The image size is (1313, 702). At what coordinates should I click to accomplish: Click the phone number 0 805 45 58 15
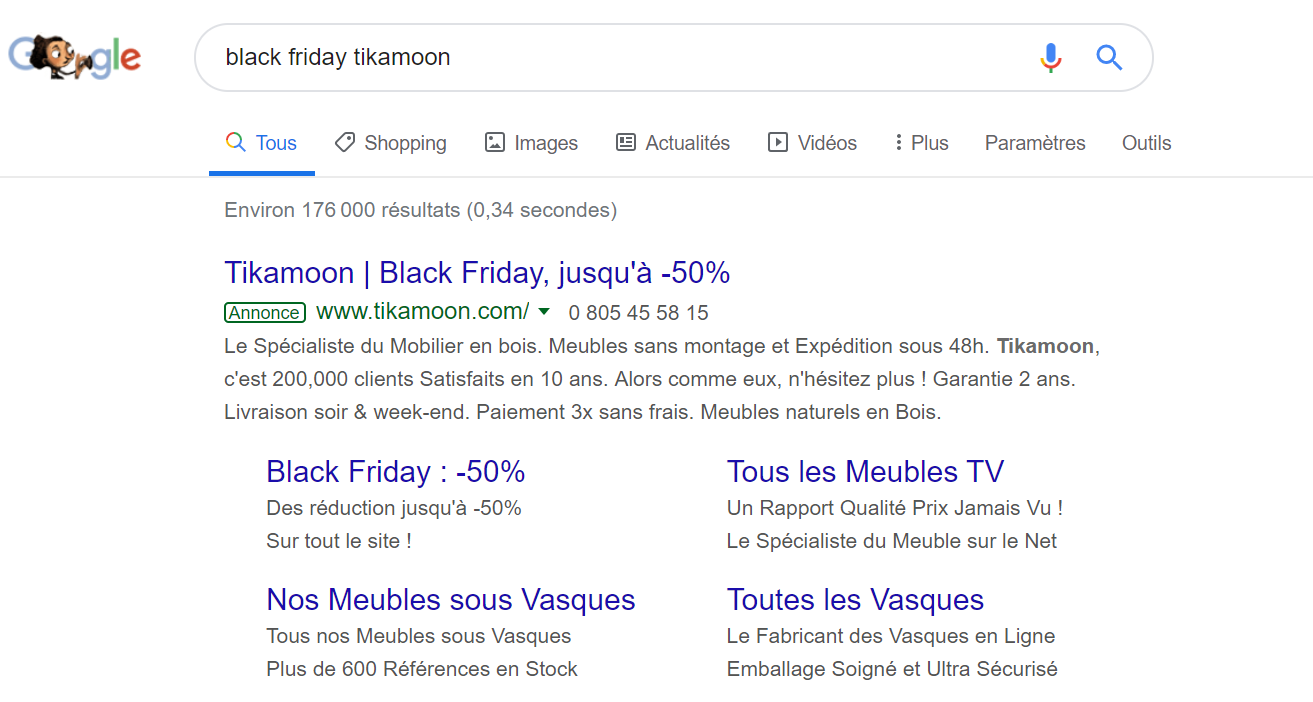coord(638,313)
